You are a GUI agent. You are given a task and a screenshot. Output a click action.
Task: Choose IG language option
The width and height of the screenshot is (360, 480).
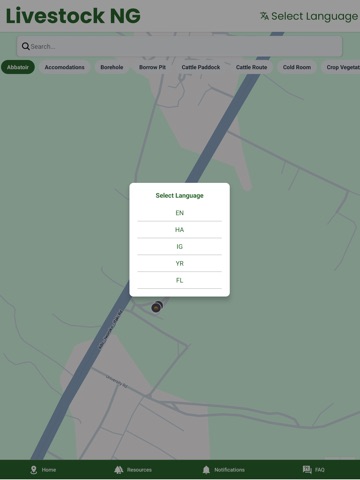(x=179, y=247)
